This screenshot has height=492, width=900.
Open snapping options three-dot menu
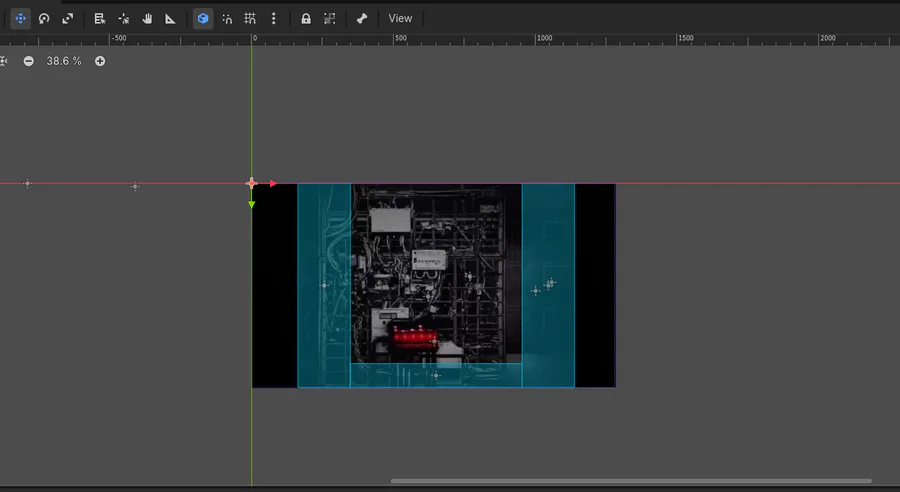pyautogui.click(x=273, y=18)
